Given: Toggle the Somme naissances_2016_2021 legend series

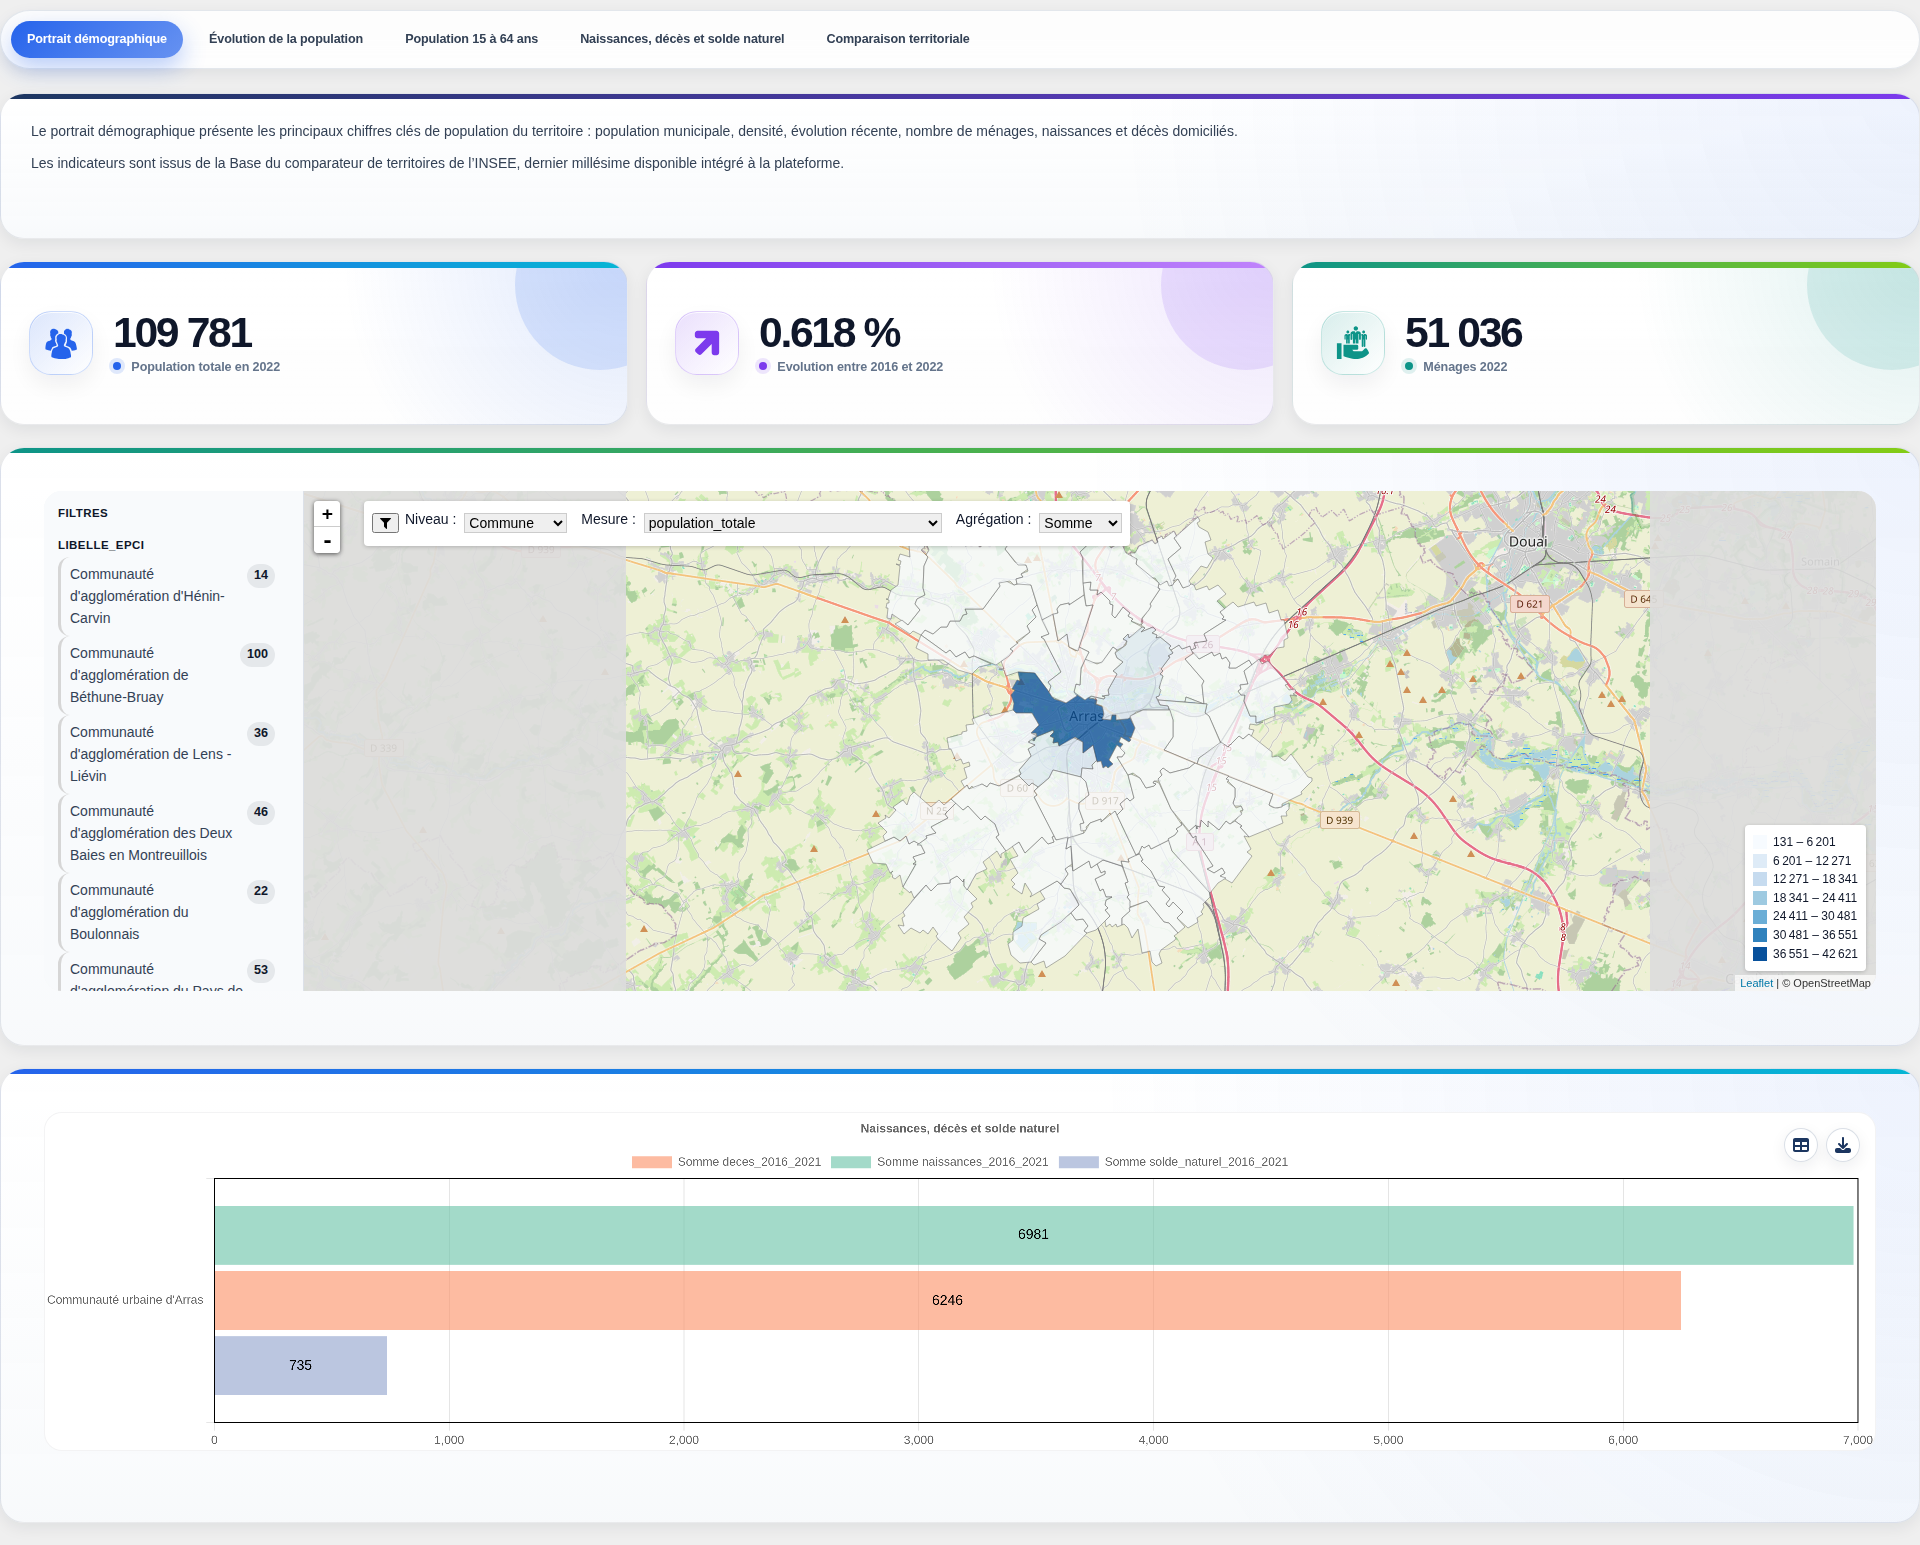Looking at the screenshot, I should (940, 1162).
